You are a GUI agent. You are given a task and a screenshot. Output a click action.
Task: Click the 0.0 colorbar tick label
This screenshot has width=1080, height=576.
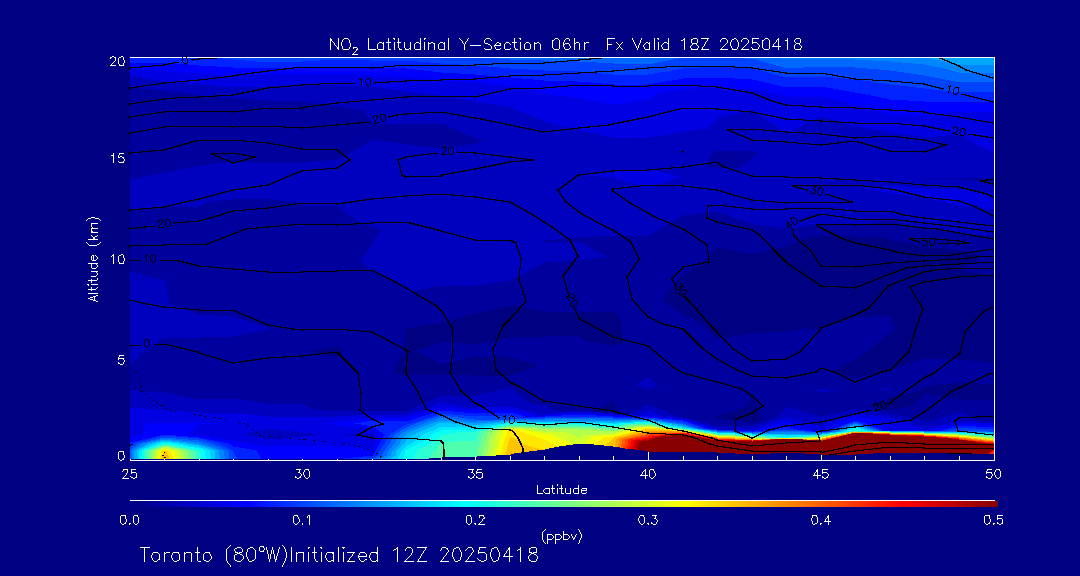coord(129,520)
